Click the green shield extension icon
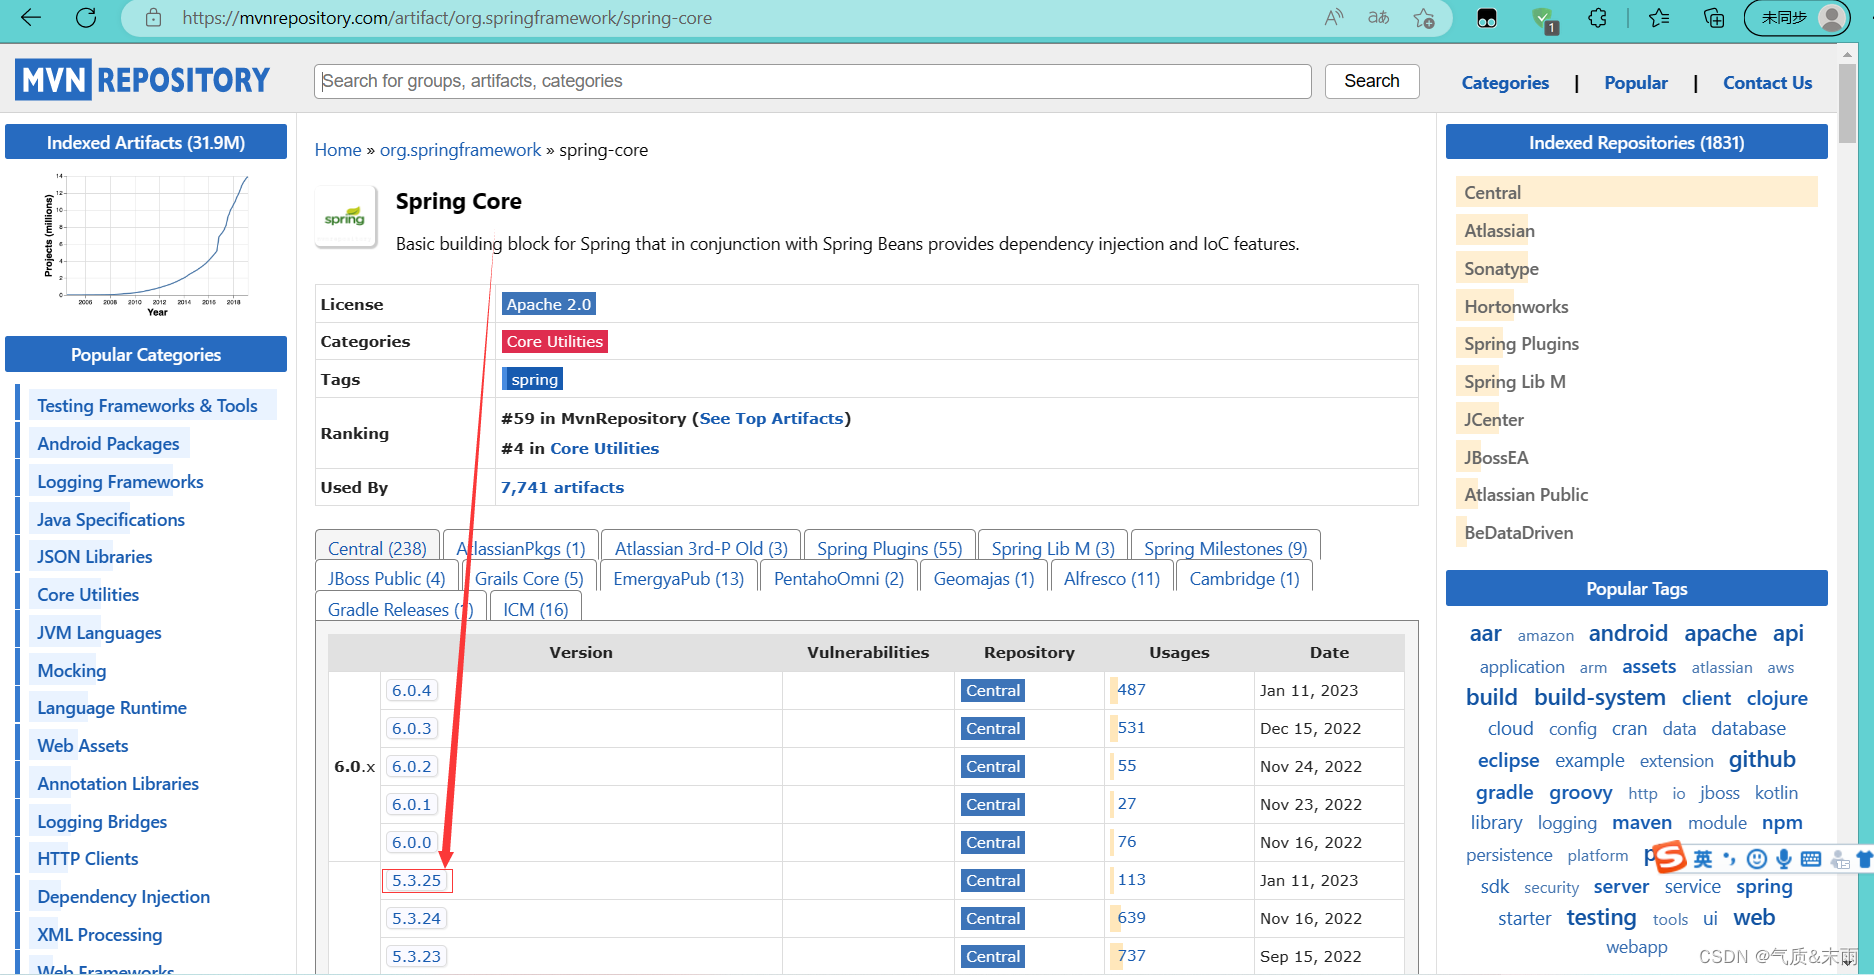The image size is (1874, 975). 1543,18
